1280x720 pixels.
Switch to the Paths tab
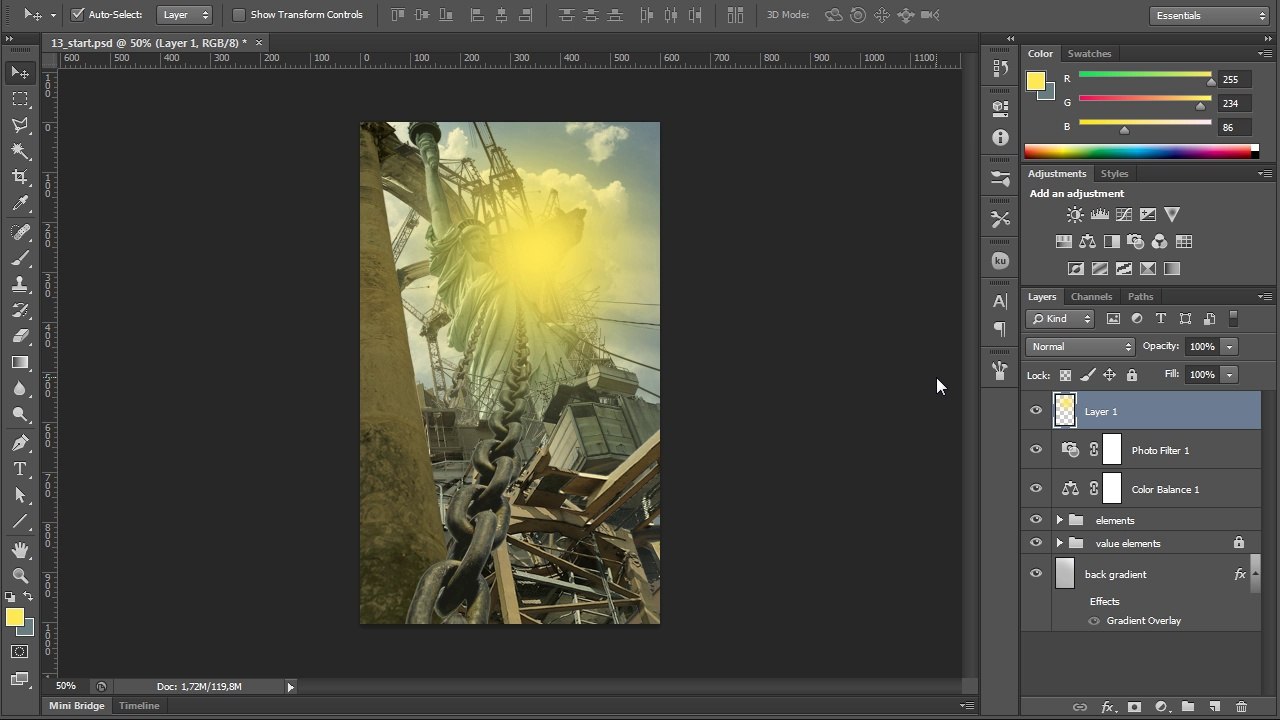[x=1140, y=297]
